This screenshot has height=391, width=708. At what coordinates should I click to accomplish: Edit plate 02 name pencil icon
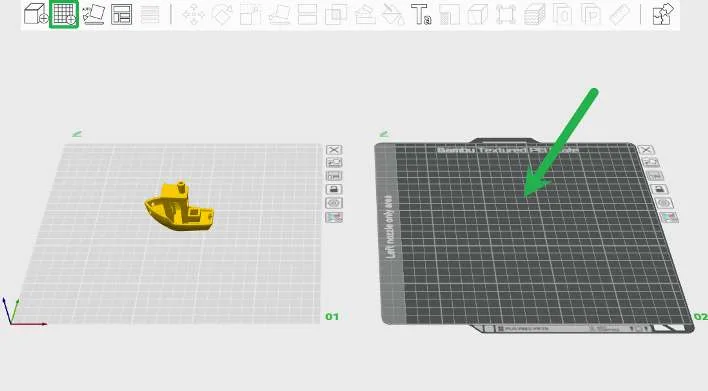tap(384, 134)
